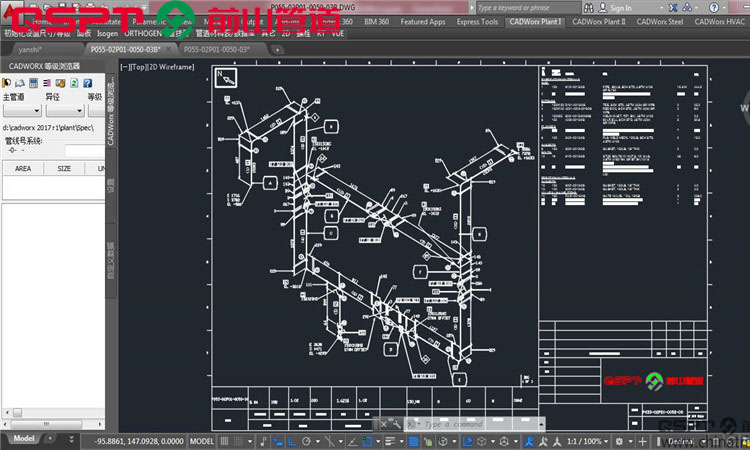Toggle ortho mode in the status bar
Viewport: 750px width, 450px height.
(x=292, y=441)
